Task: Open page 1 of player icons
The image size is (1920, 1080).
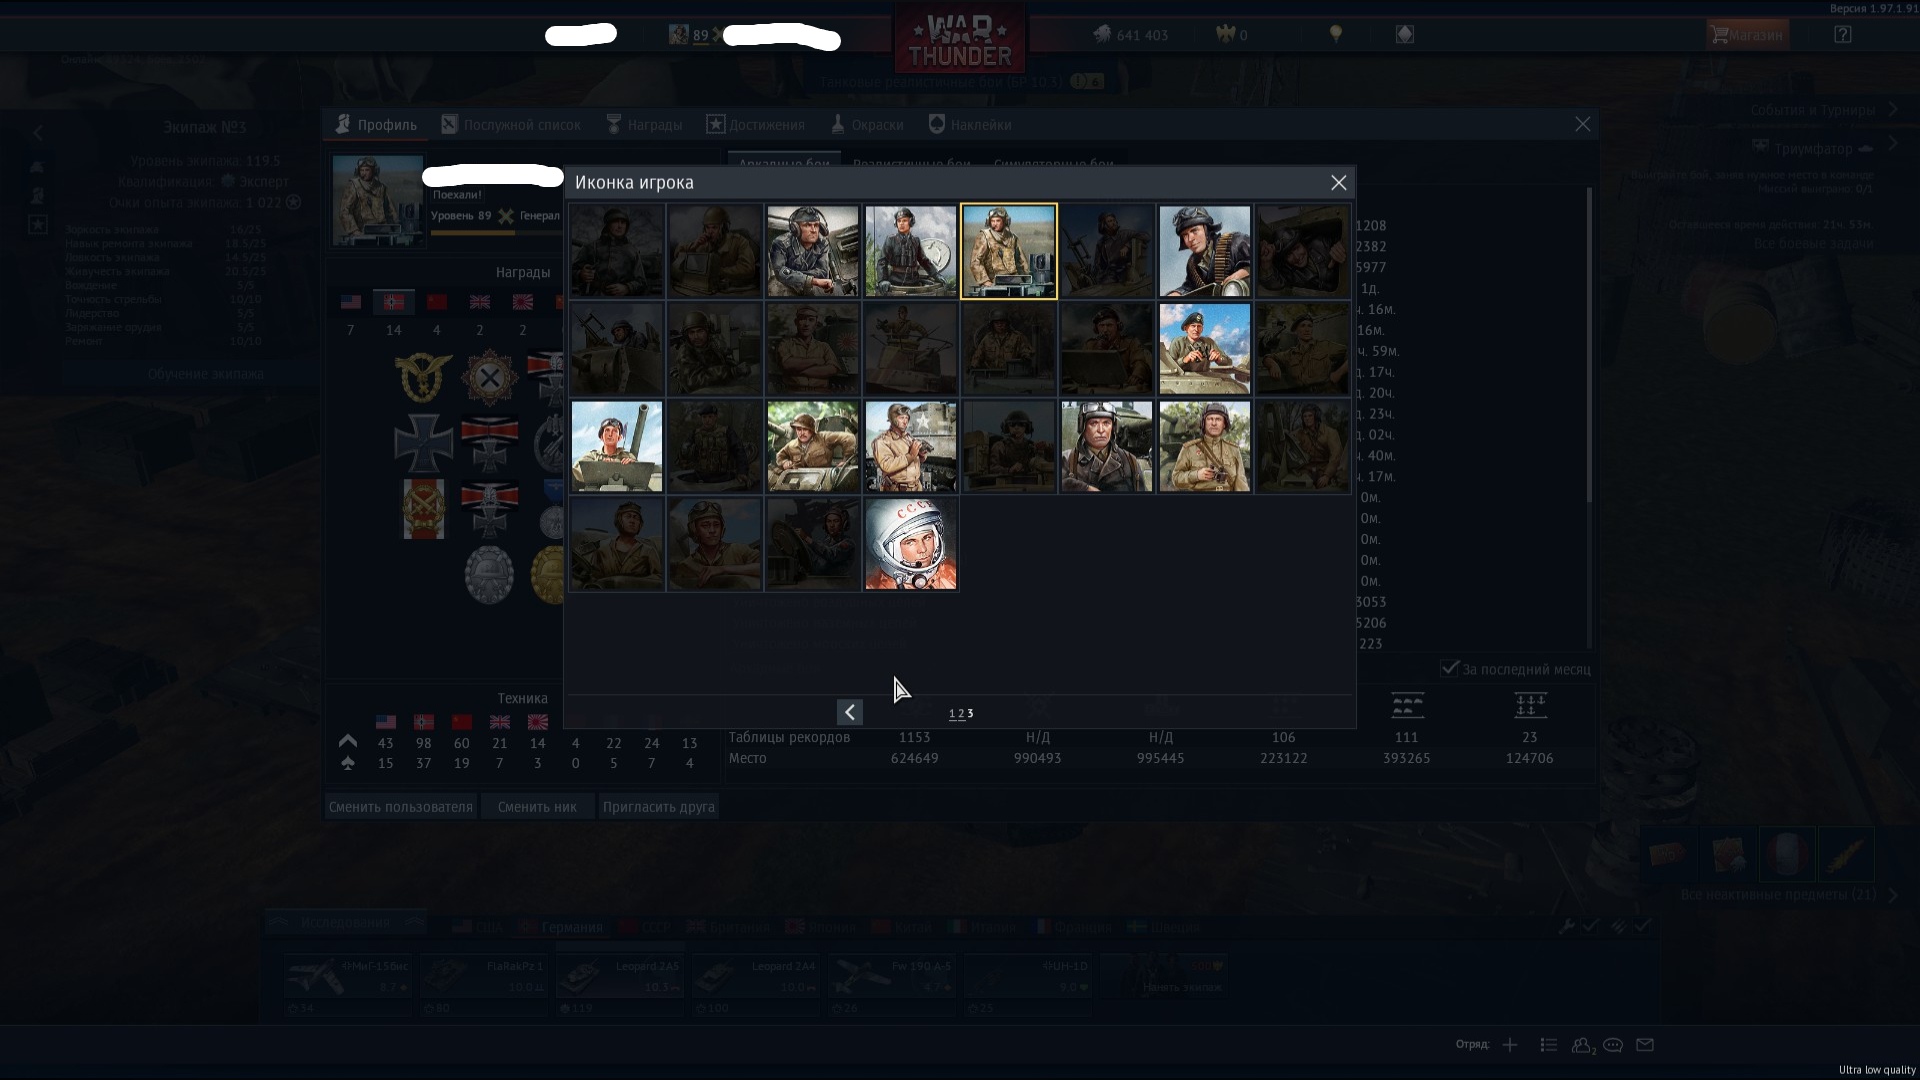Action: (x=952, y=714)
